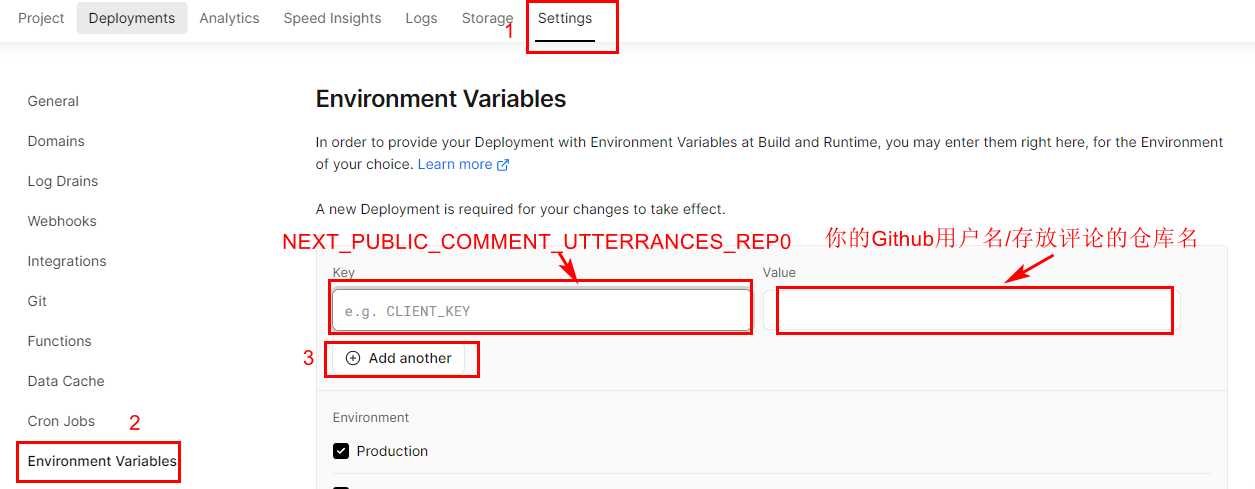1255x489 pixels.
Task: Open Domains settings in sidebar
Action: 56,141
